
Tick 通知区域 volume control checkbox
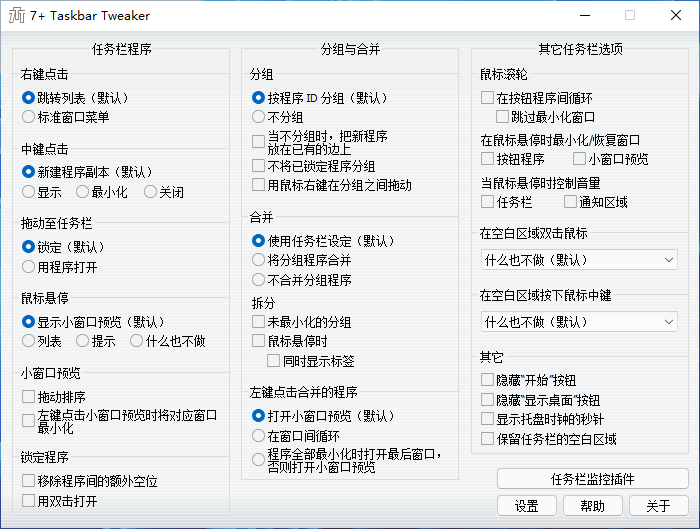click(x=570, y=202)
